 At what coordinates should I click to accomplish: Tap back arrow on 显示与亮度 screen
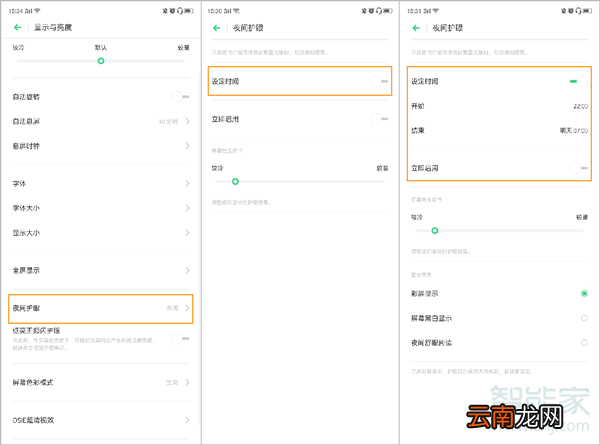(17, 27)
